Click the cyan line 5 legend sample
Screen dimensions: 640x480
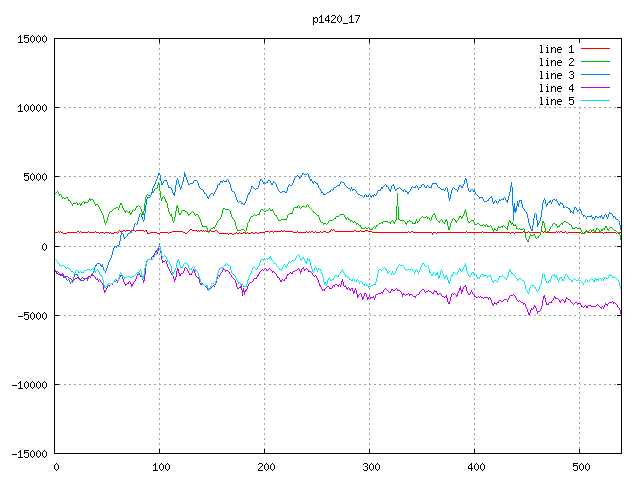click(x=595, y=101)
